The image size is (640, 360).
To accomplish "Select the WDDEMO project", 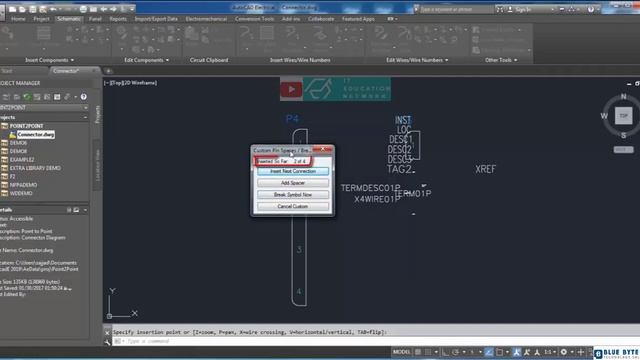I will (21, 193).
